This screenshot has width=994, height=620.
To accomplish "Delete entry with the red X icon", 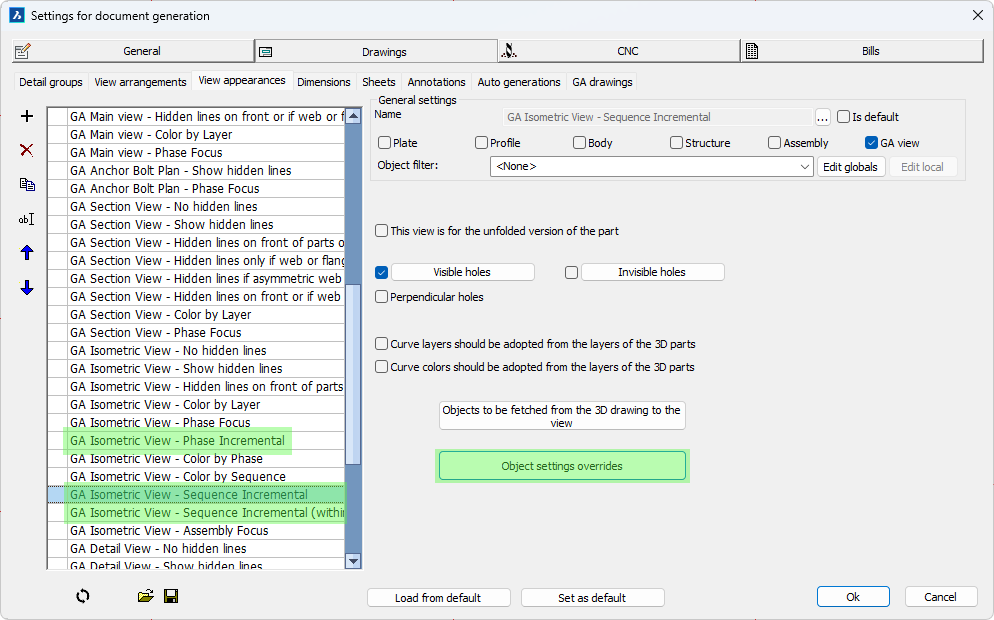I will coord(27,150).
